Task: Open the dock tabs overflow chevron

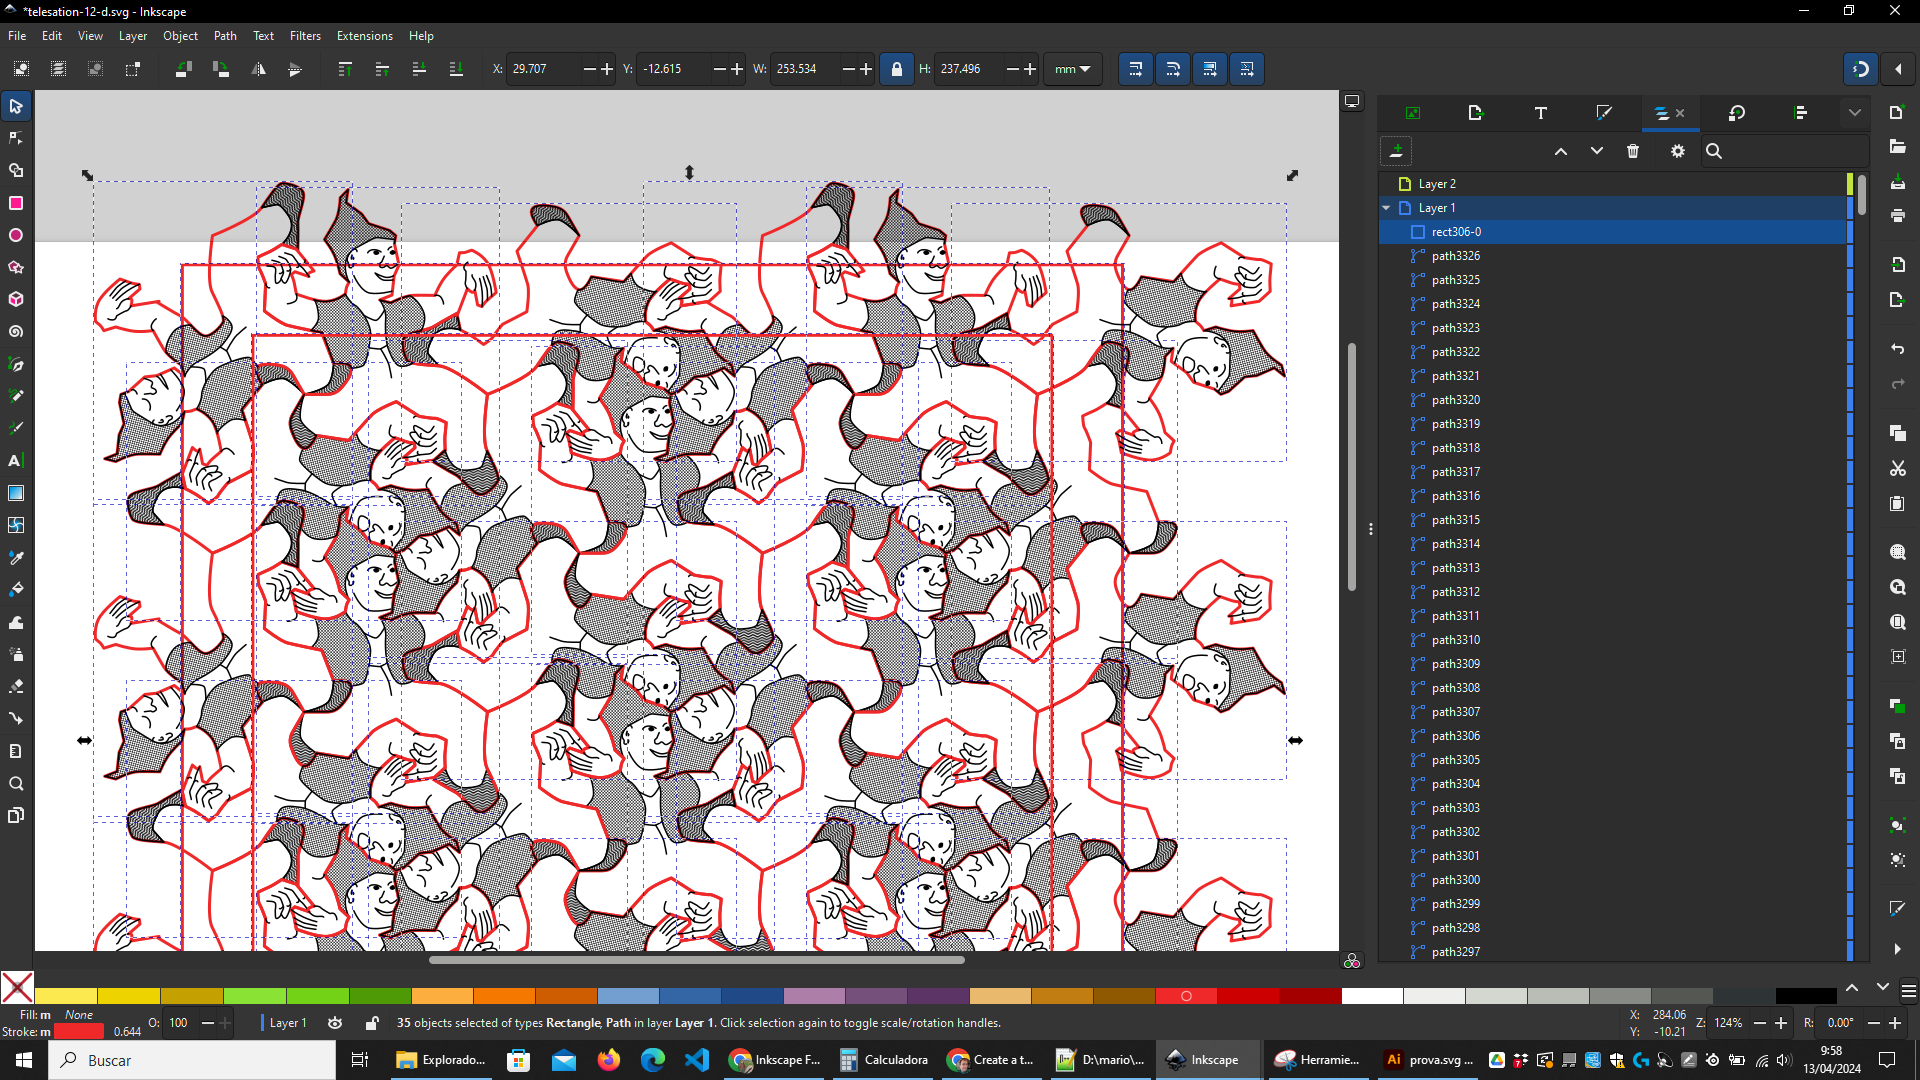Action: (1855, 113)
